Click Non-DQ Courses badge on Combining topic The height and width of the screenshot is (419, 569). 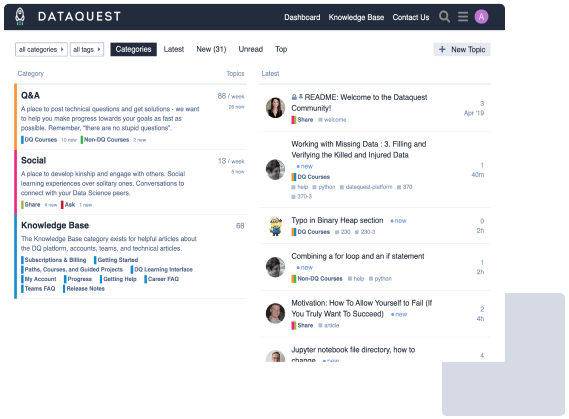tap(317, 279)
